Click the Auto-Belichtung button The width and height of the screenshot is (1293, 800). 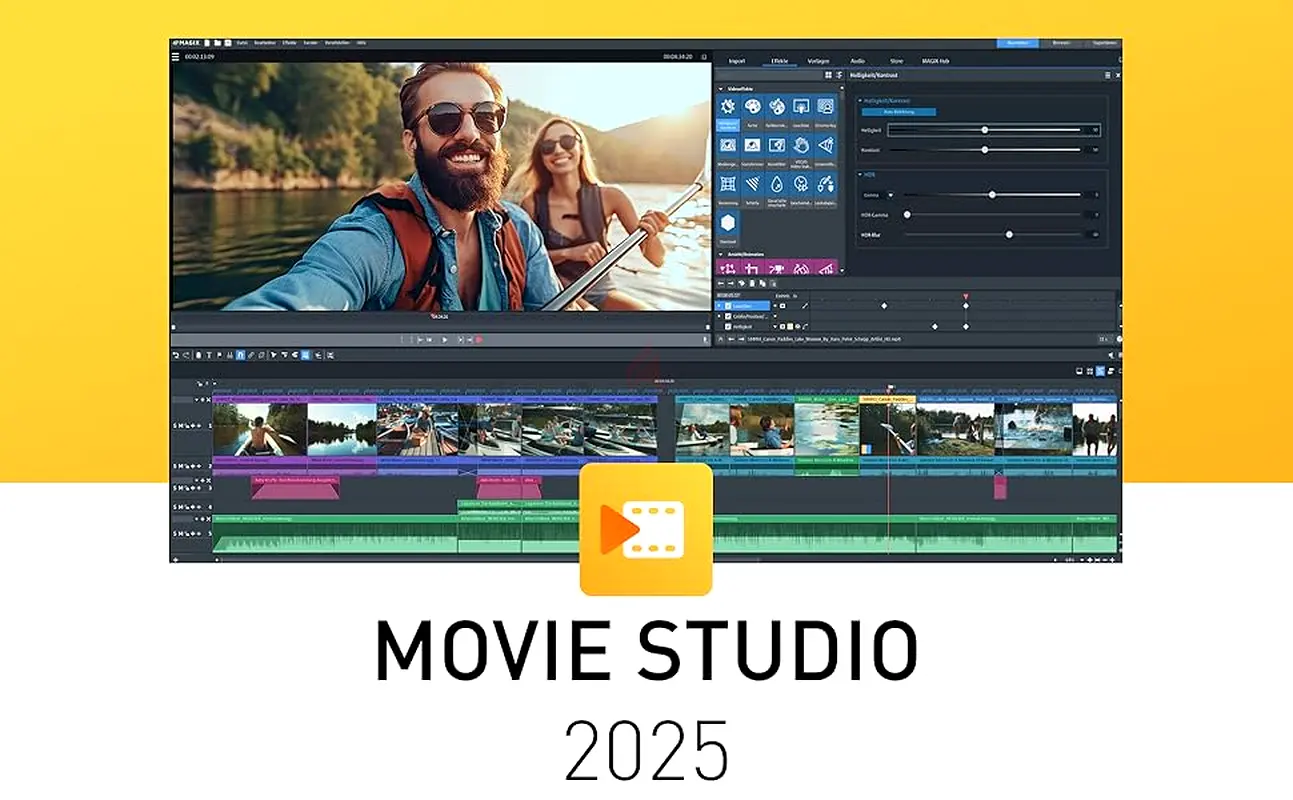(899, 112)
